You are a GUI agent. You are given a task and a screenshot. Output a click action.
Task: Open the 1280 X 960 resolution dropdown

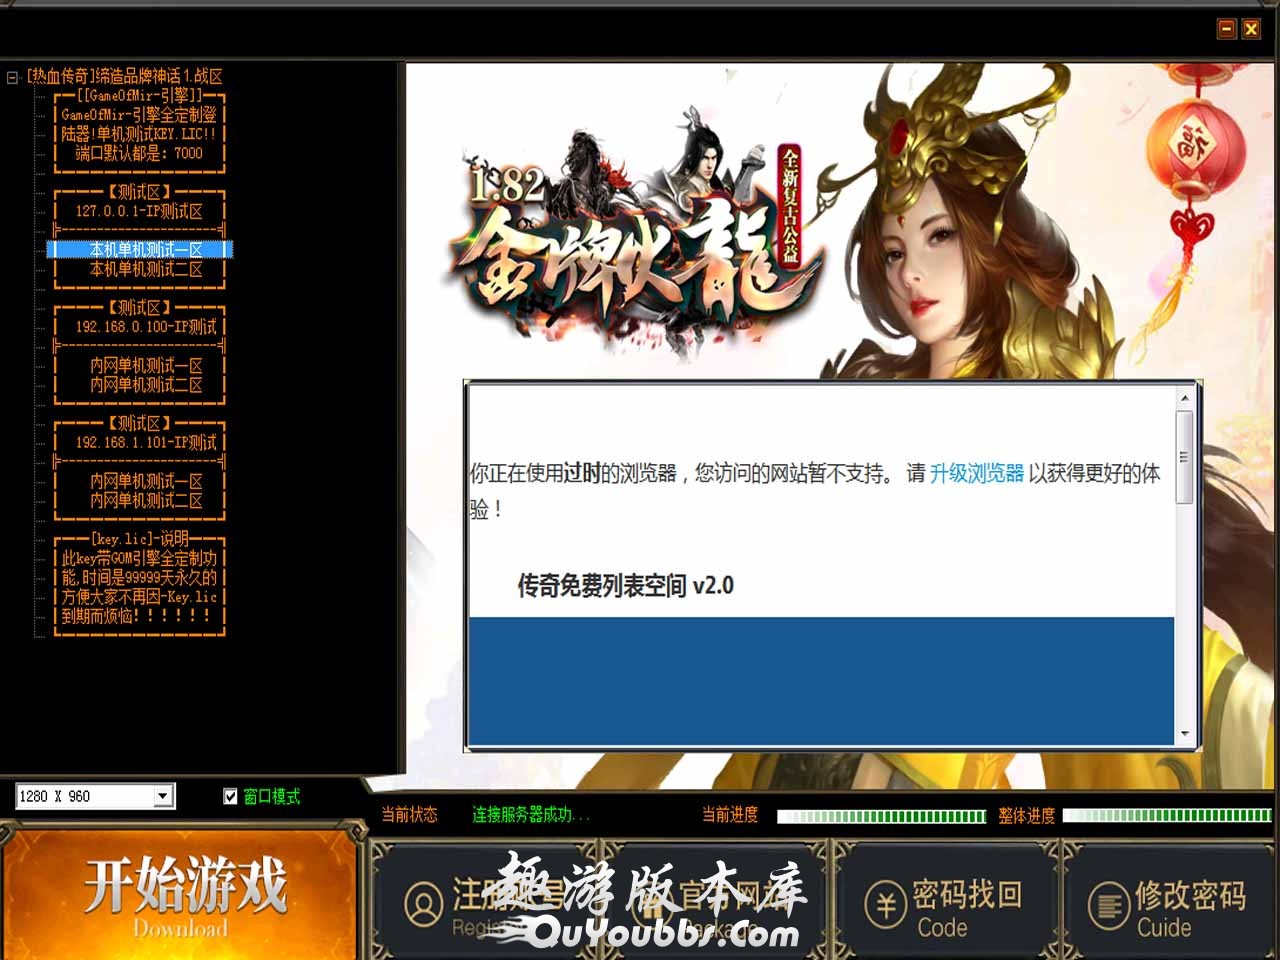tap(163, 796)
